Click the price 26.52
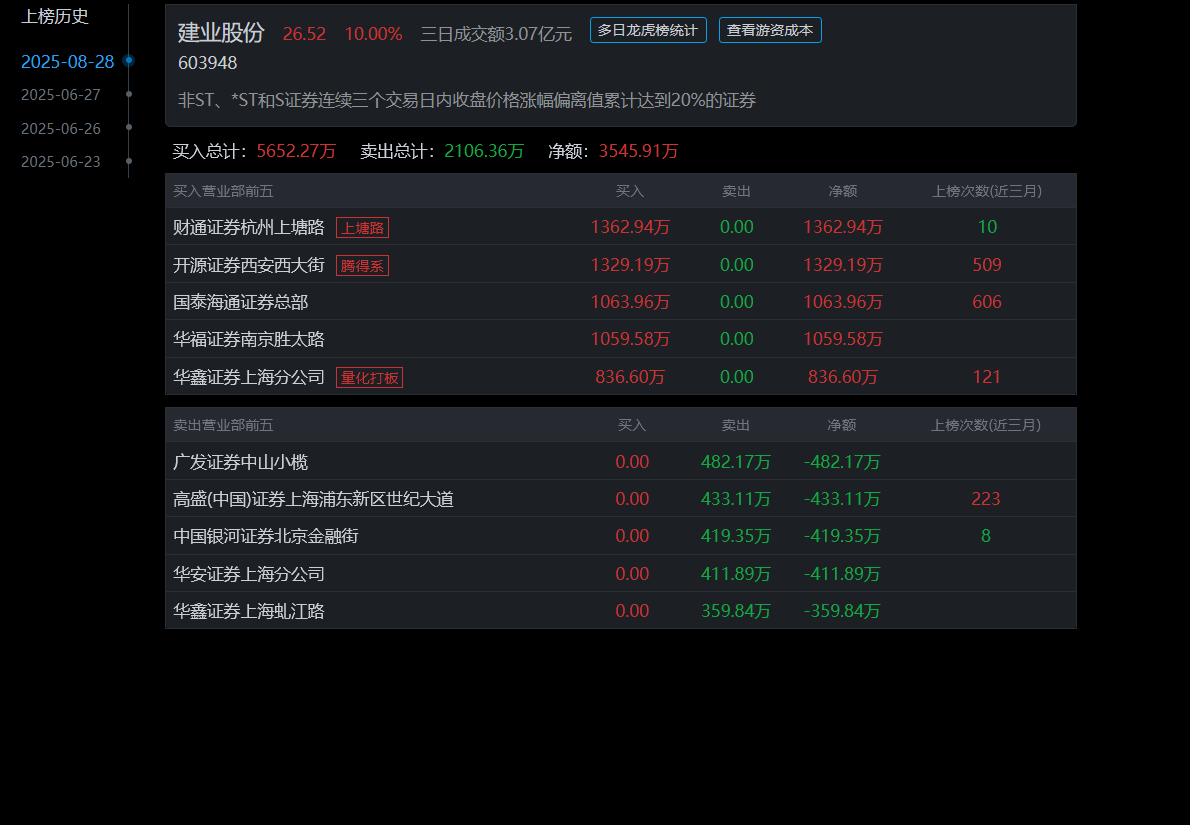Image resolution: width=1190 pixels, height=825 pixels. (304, 34)
